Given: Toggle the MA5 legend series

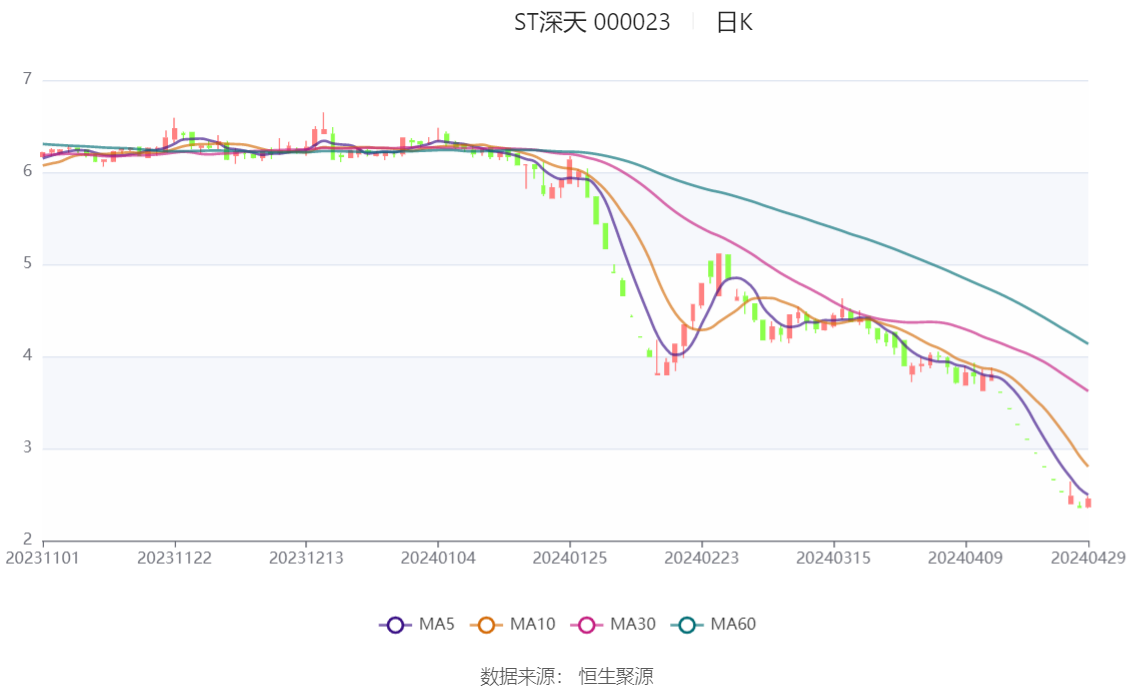Looking at the screenshot, I should coord(417,625).
